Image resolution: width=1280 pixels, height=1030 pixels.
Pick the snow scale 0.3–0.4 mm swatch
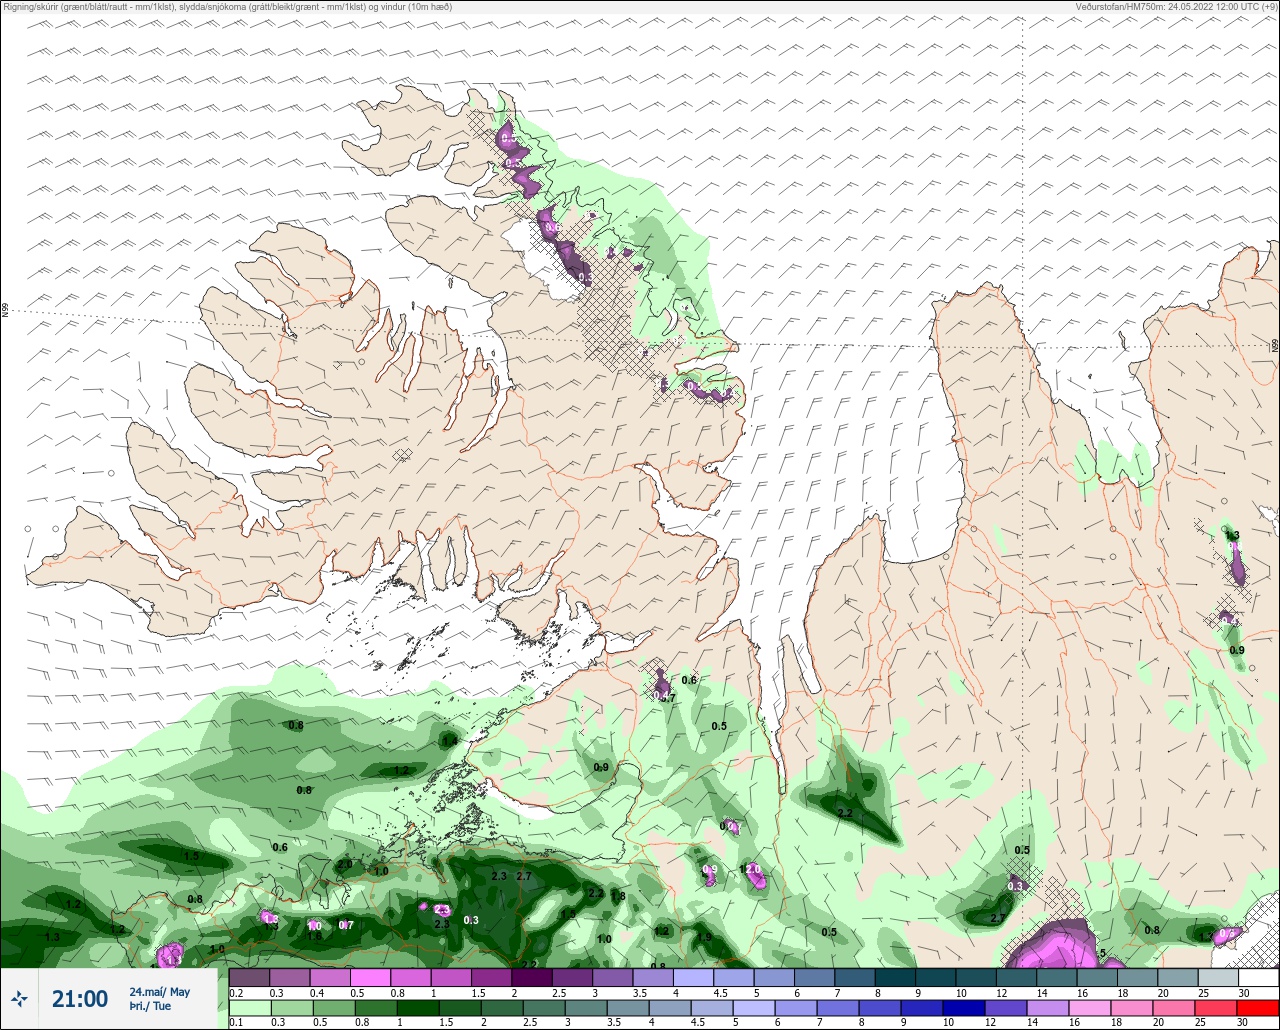(290, 977)
